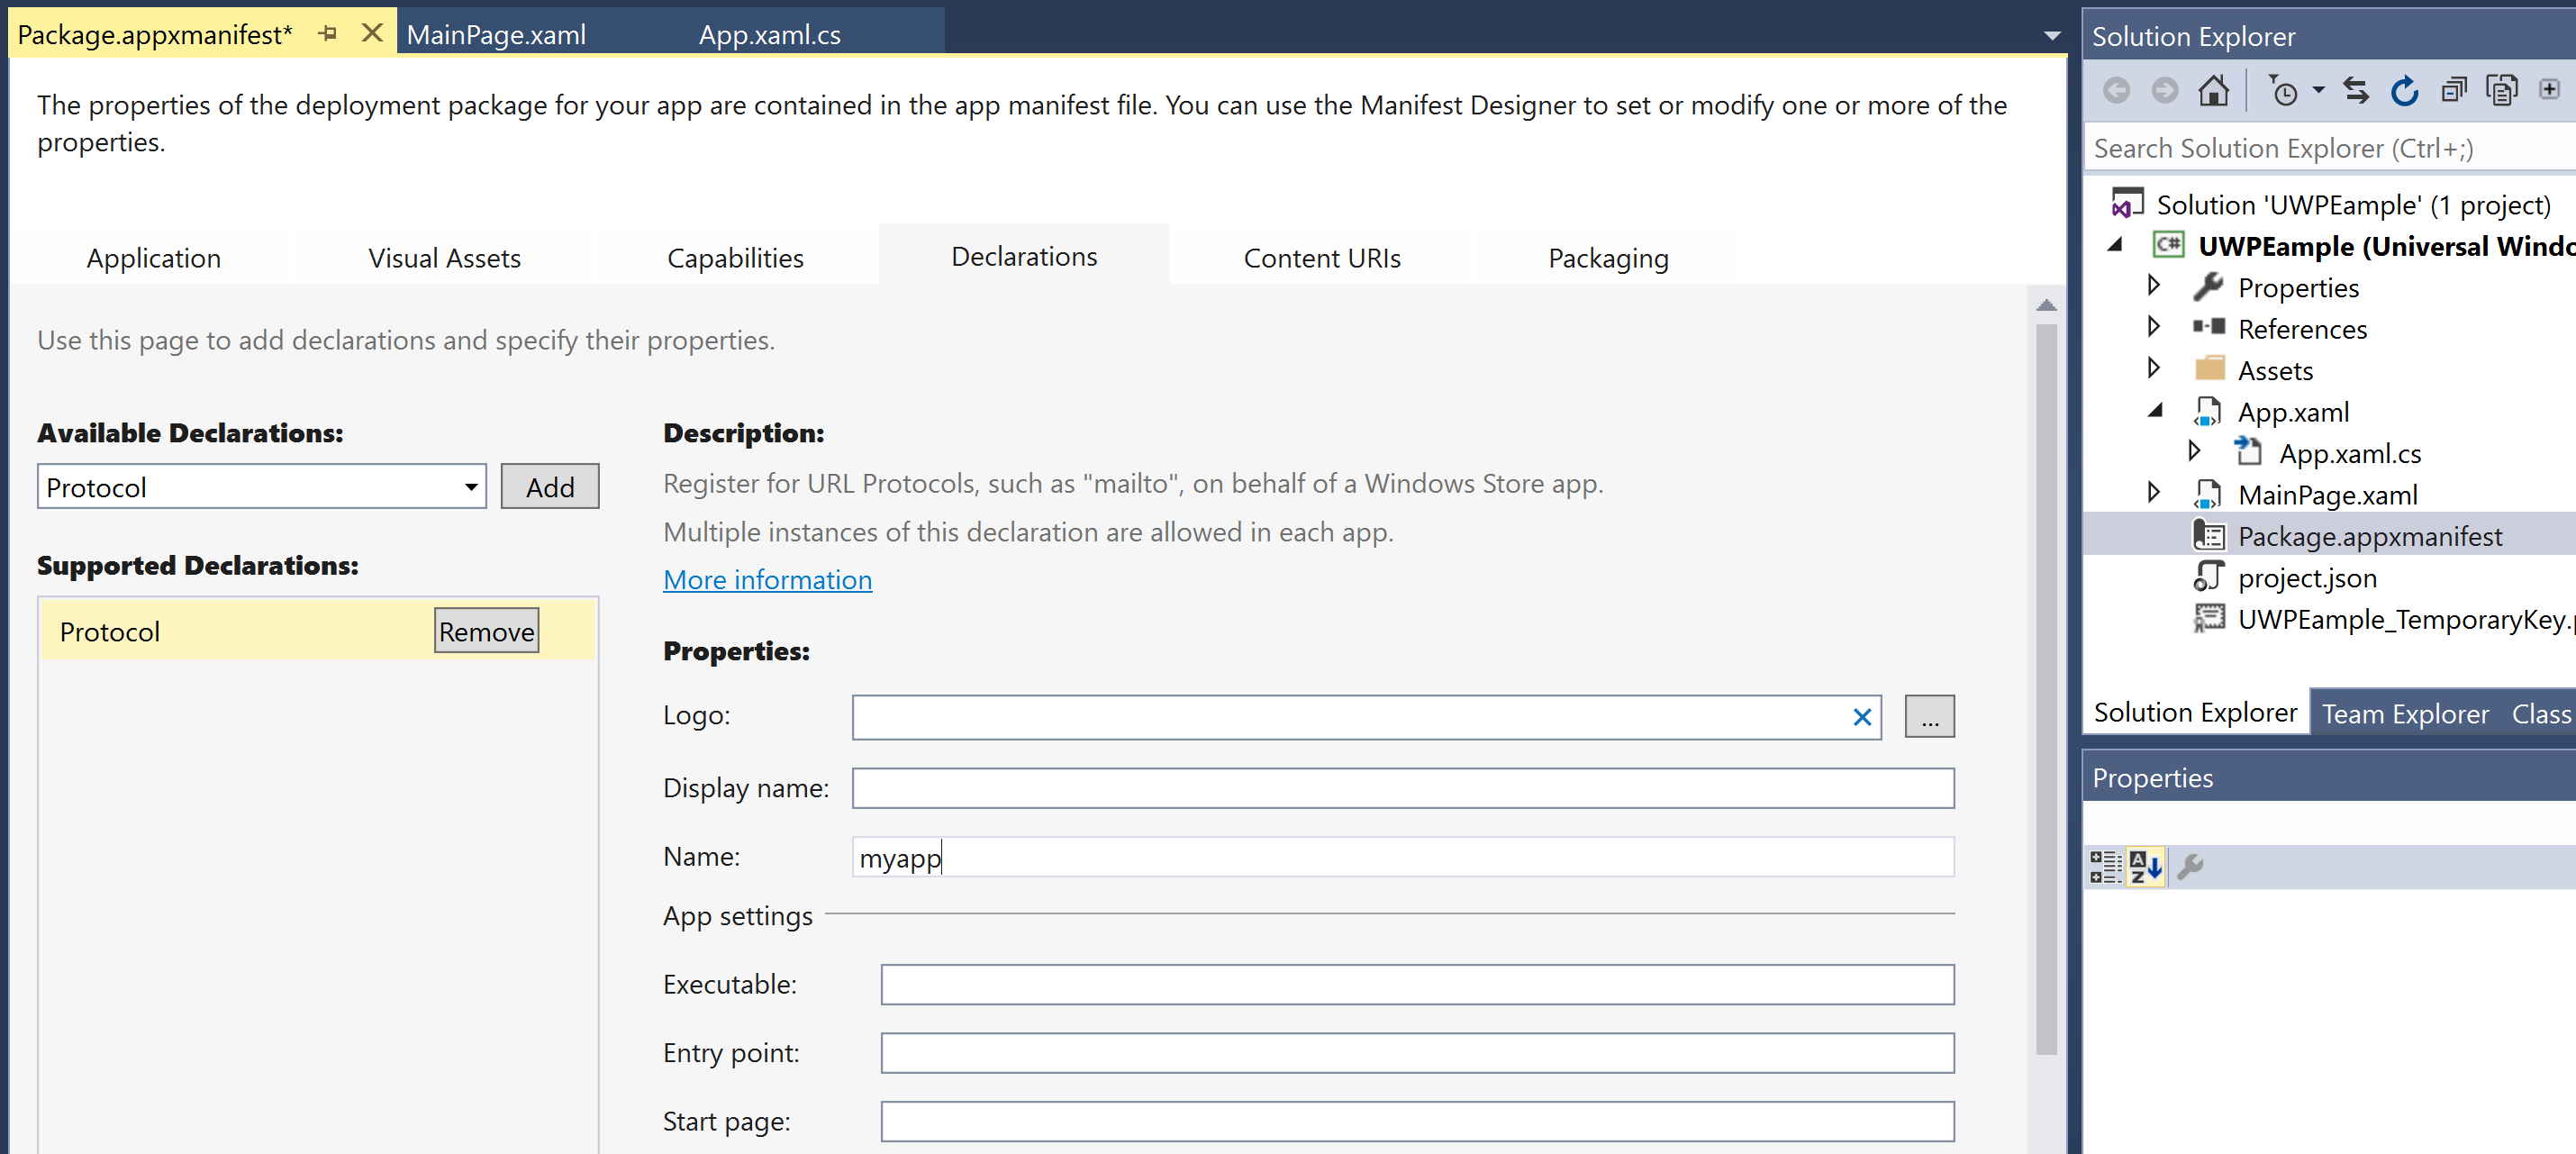Open the Team Explorer tab
The image size is (2576, 1154).
pyautogui.click(x=2404, y=713)
